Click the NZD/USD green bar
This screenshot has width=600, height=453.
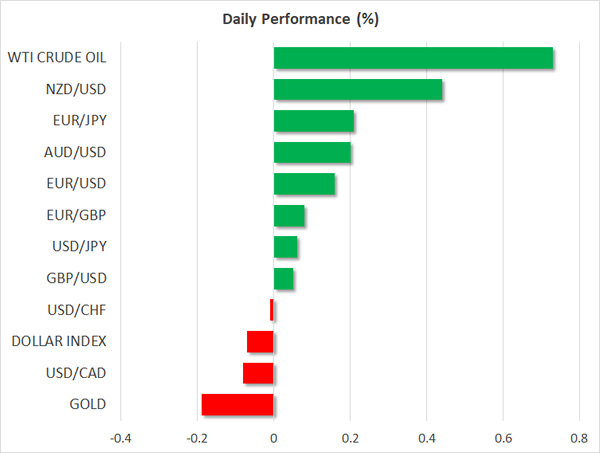[x=358, y=90]
